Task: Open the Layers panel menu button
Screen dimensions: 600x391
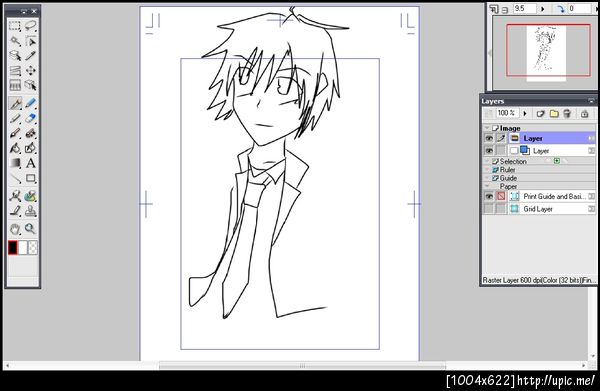Action: coord(591,101)
